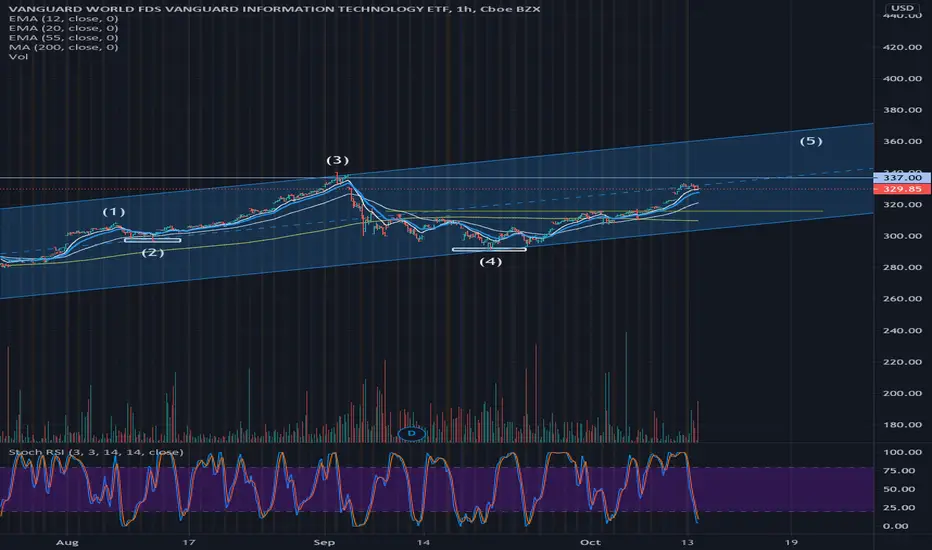Click the 360.00 price axis label
932x550 pixels.
pyautogui.click(x=902, y=142)
